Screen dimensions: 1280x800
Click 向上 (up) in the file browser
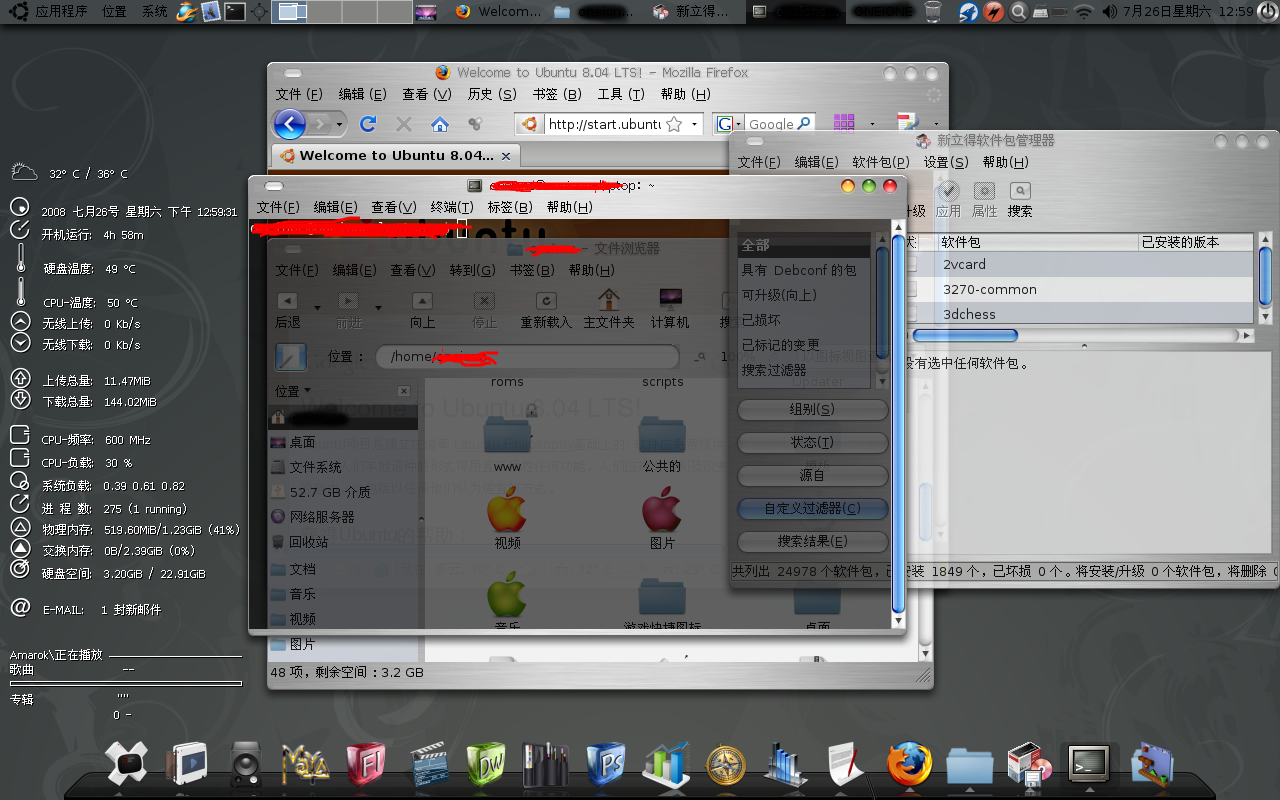[x=422, y=310]
